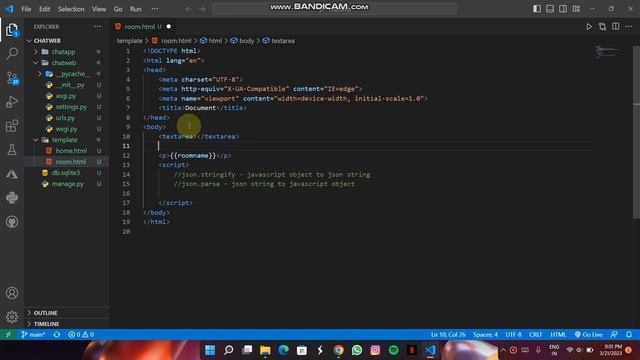The image size is (640, 360).
Task: Click the feedback icon in status bar
Action: (x=614, y=335)
